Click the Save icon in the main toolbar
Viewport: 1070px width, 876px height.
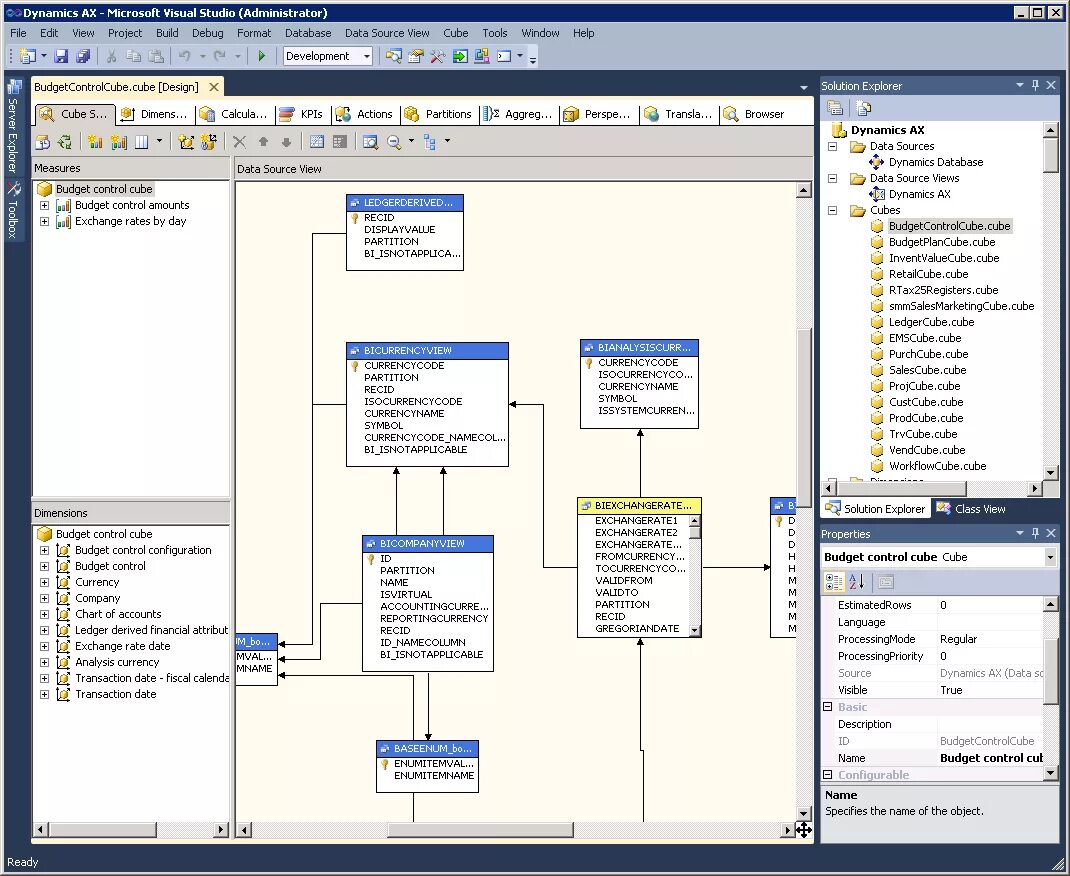point(61,56)
